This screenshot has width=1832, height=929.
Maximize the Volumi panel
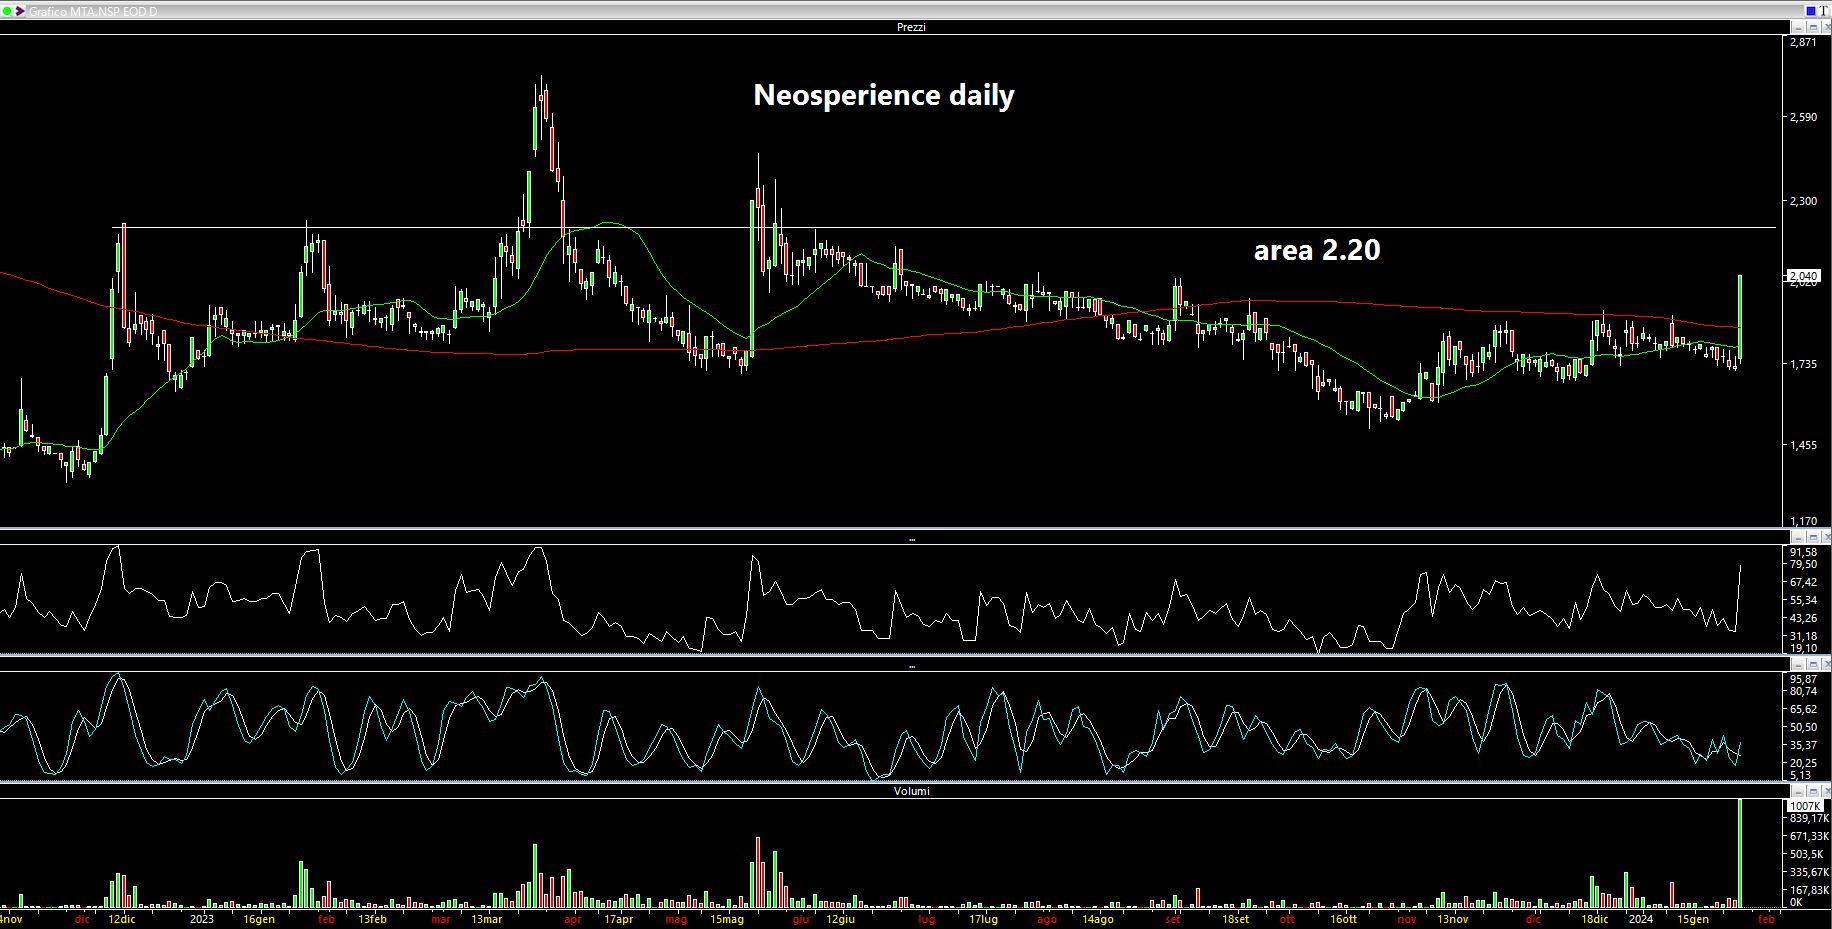[1813, 790]
